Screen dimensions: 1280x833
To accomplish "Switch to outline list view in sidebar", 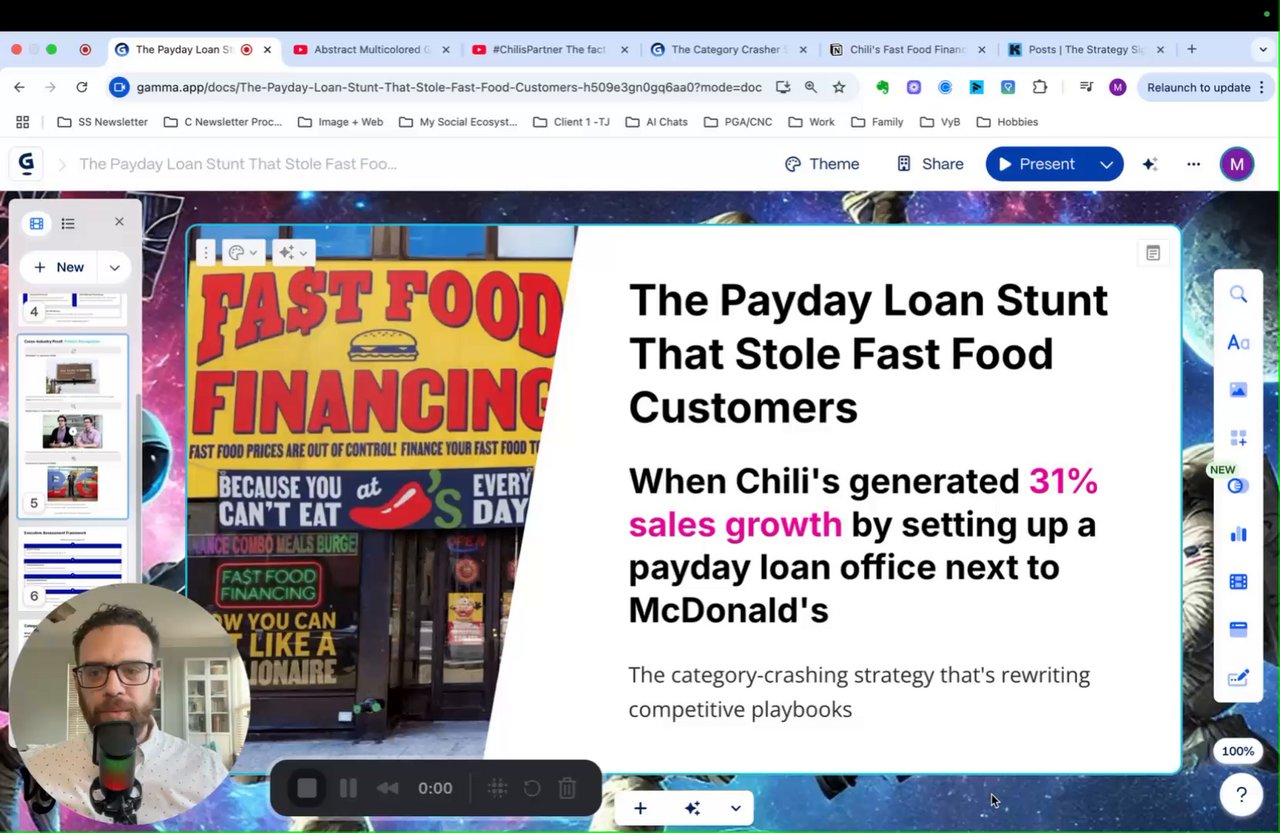I will 68,223.
